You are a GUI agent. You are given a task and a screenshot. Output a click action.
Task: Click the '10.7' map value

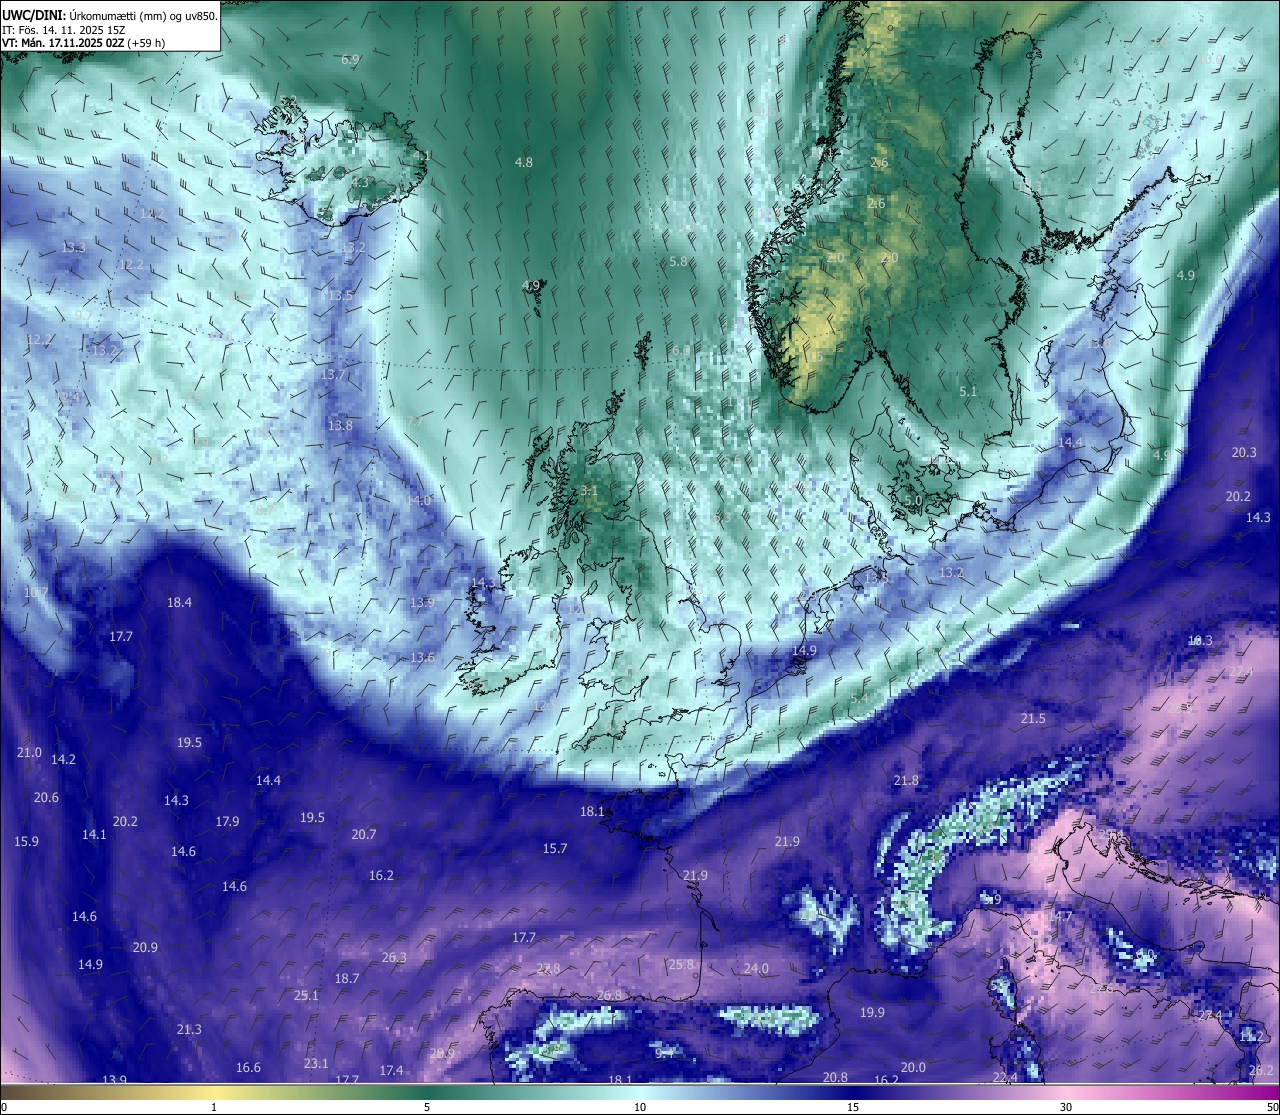[x=36, y=593]
